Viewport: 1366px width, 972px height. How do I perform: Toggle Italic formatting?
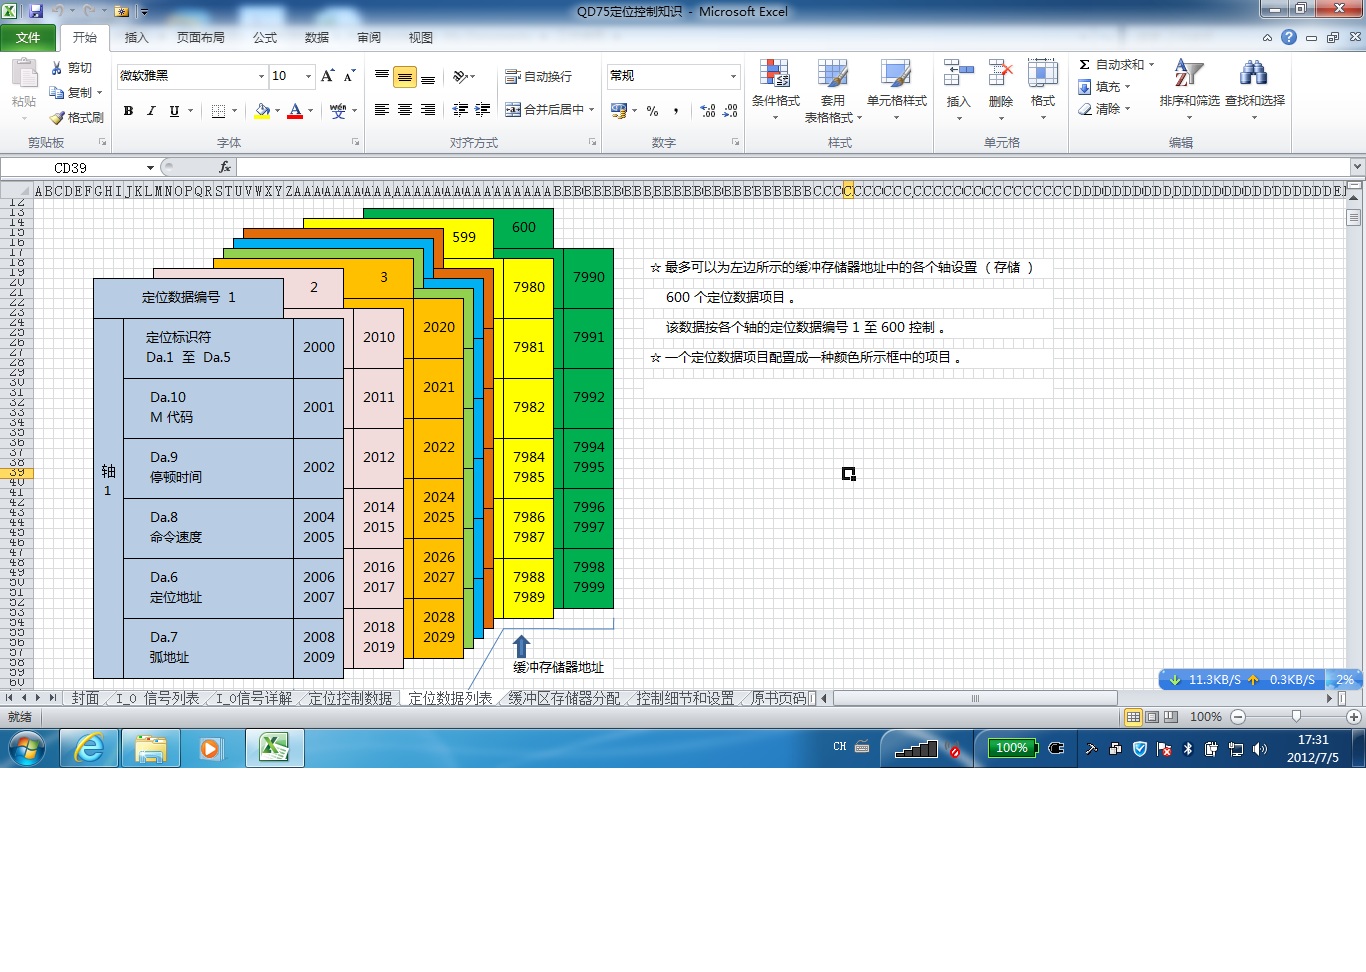coord(151,111)
